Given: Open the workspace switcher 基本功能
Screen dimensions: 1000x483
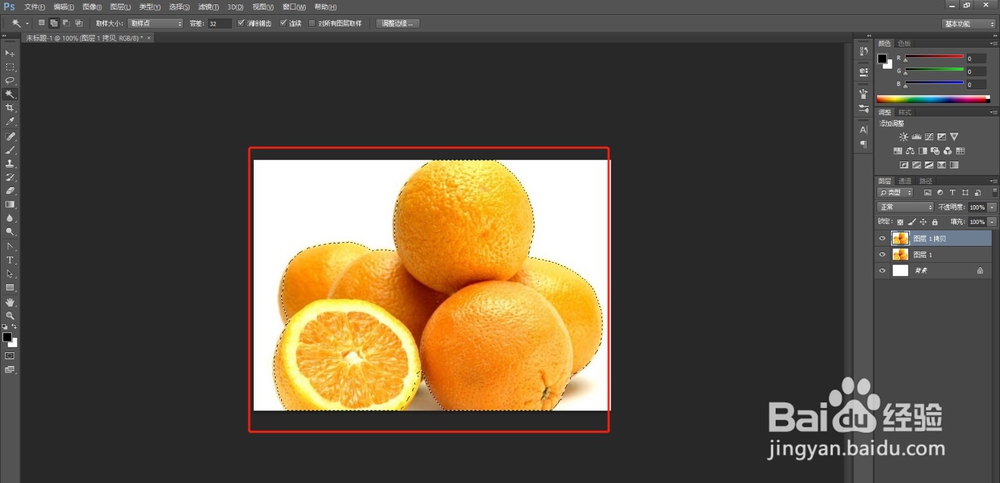Looking at the screenshot, I should click(967, 24).
